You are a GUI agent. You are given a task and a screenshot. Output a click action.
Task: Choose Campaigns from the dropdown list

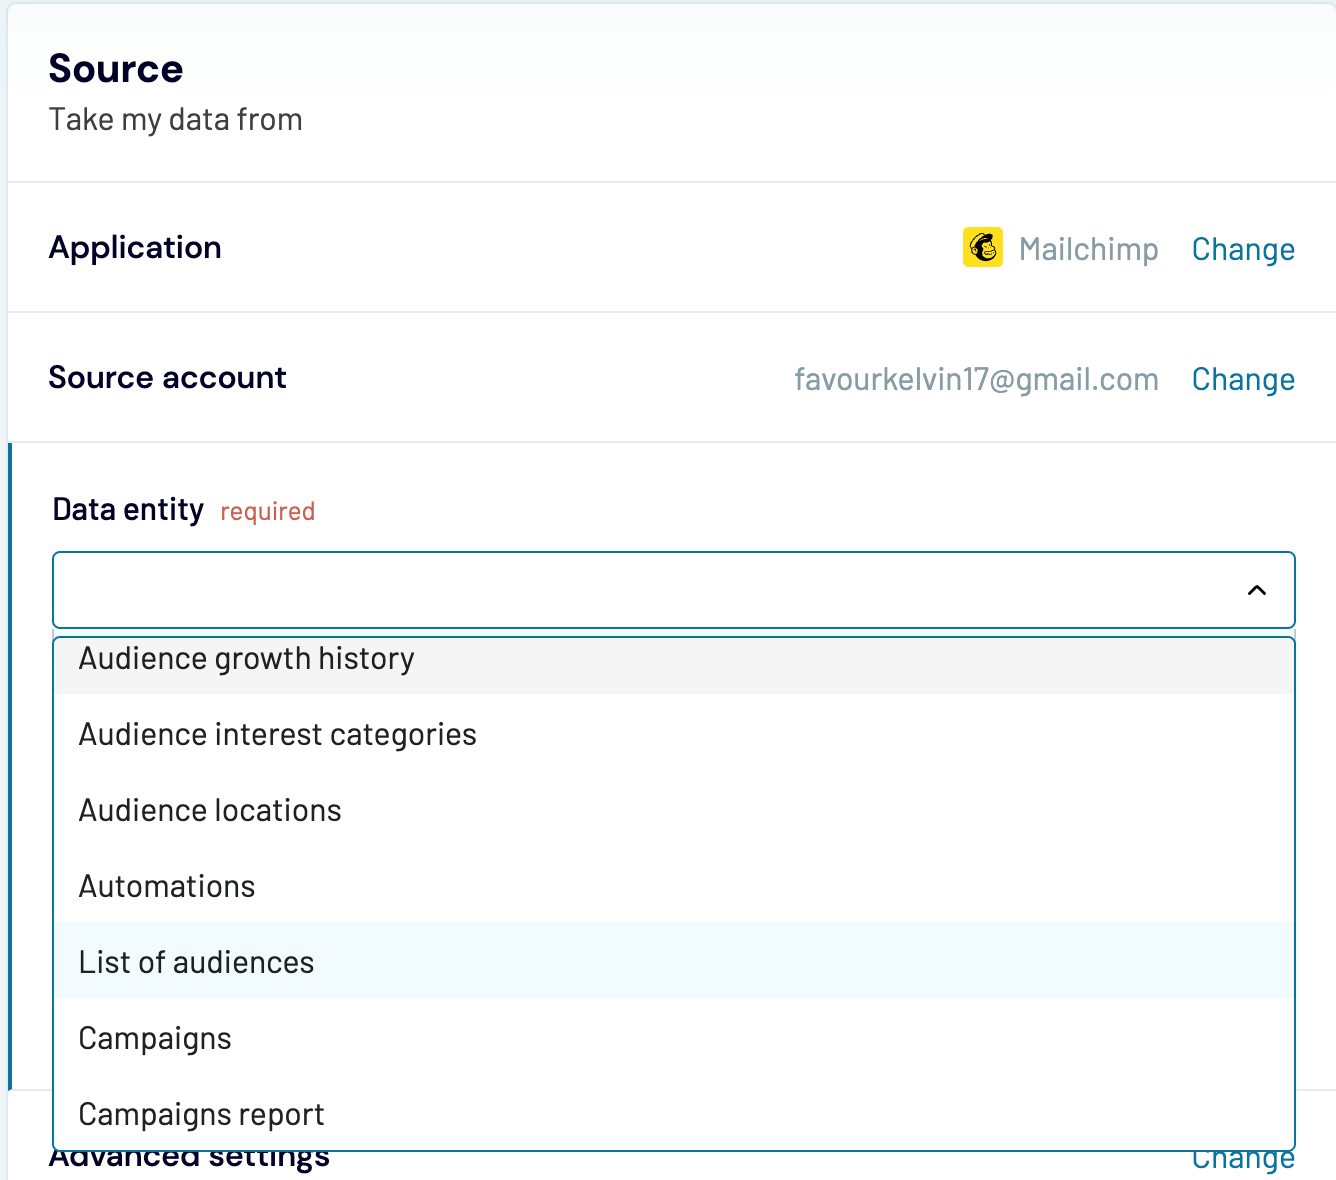click(155, 1038)
